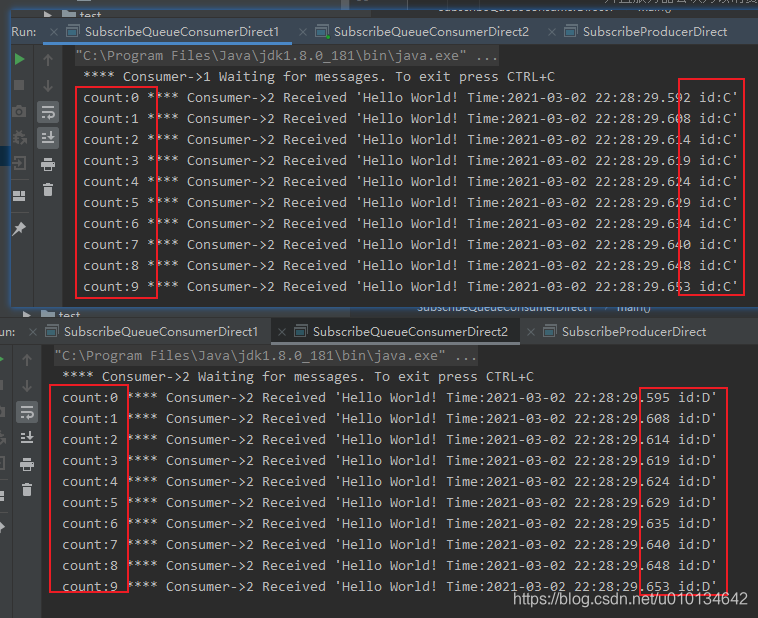Print the id:D console output

coord(27,464)
